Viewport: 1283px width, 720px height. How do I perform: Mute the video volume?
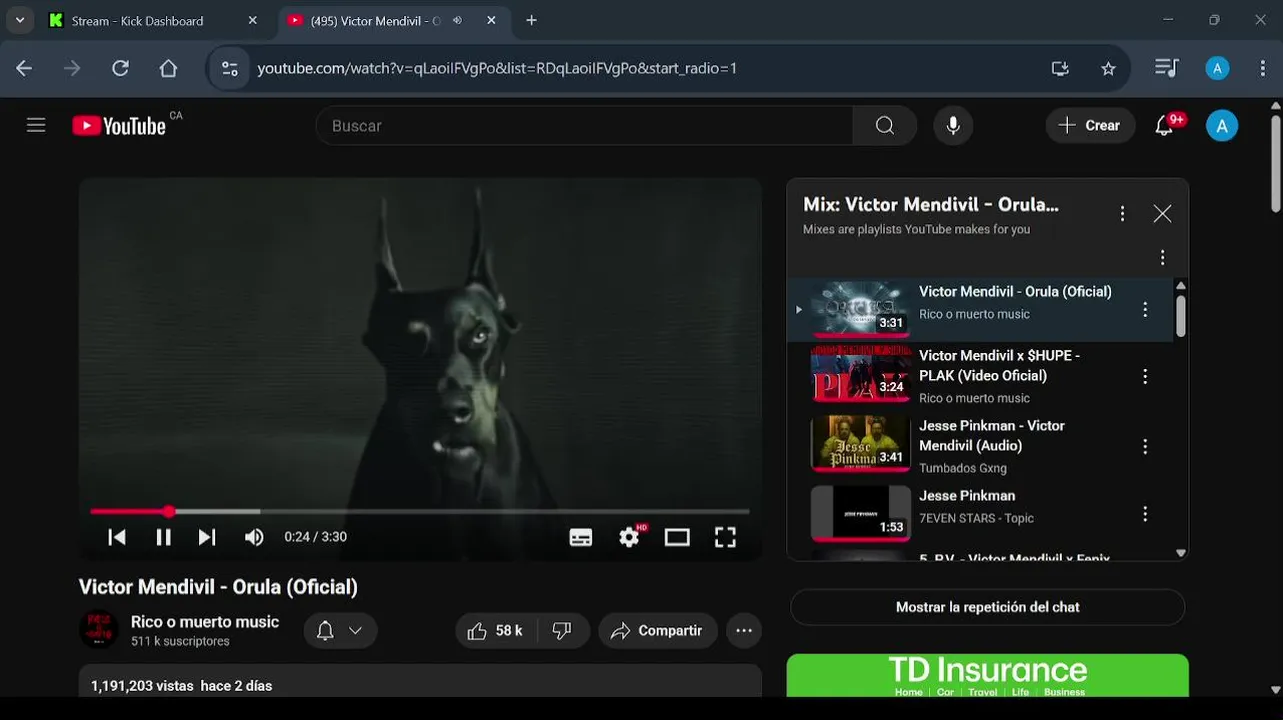click(x=254, y=537)
